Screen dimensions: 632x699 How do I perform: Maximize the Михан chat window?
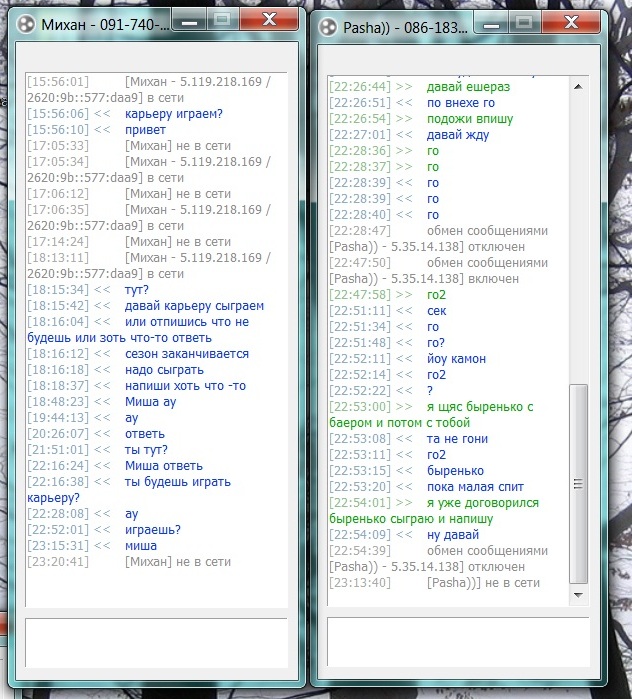click(x=222, y=20)
